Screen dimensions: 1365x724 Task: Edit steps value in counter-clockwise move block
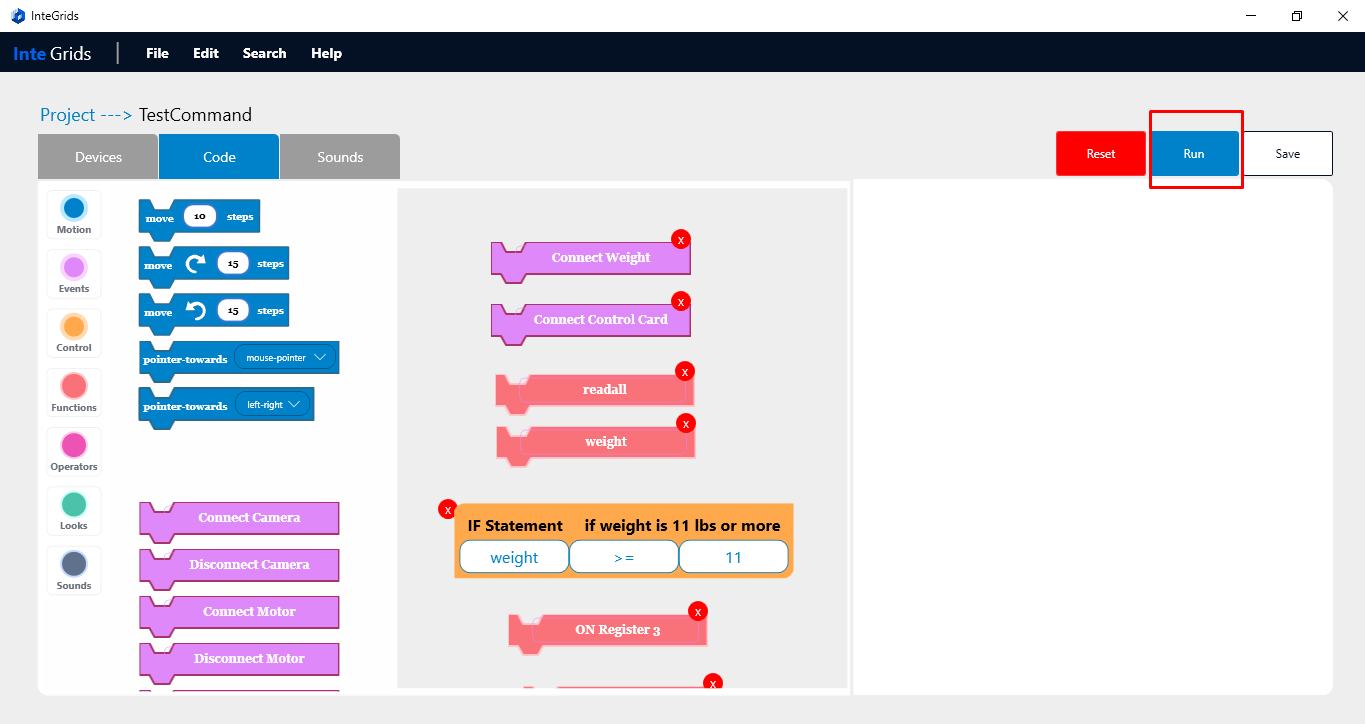[233, 311]
